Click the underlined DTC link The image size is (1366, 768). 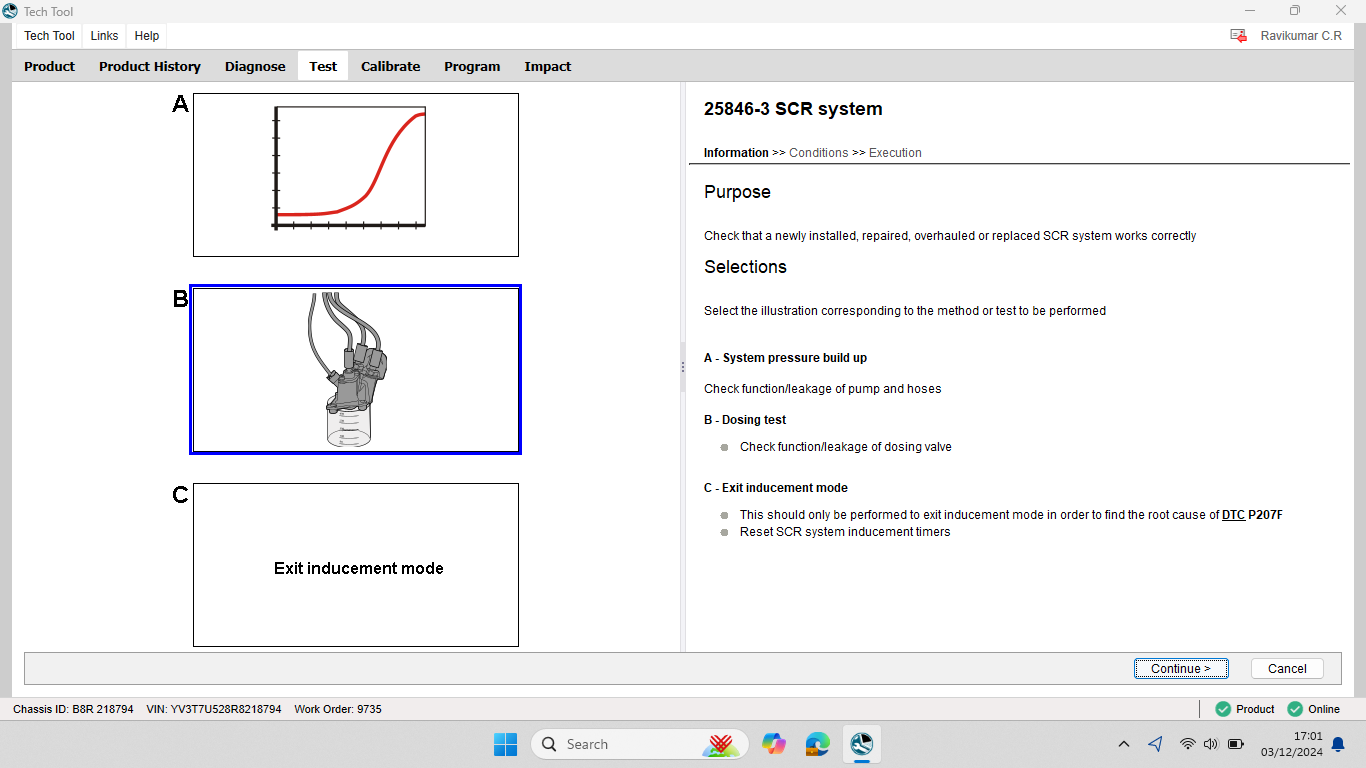(1233, 515)
